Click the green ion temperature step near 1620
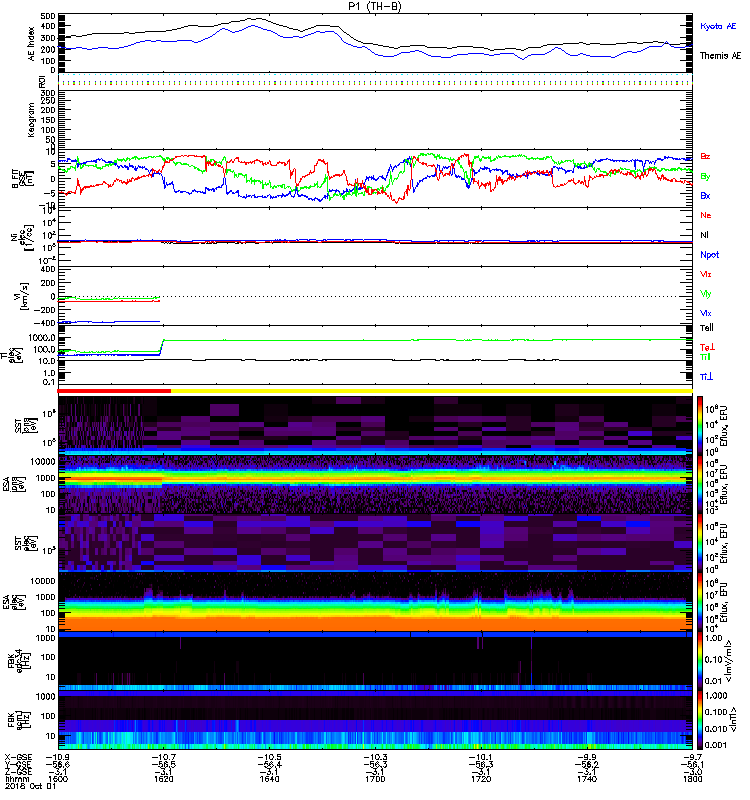Viewport: 750px width, 800px height. [162, 346]
